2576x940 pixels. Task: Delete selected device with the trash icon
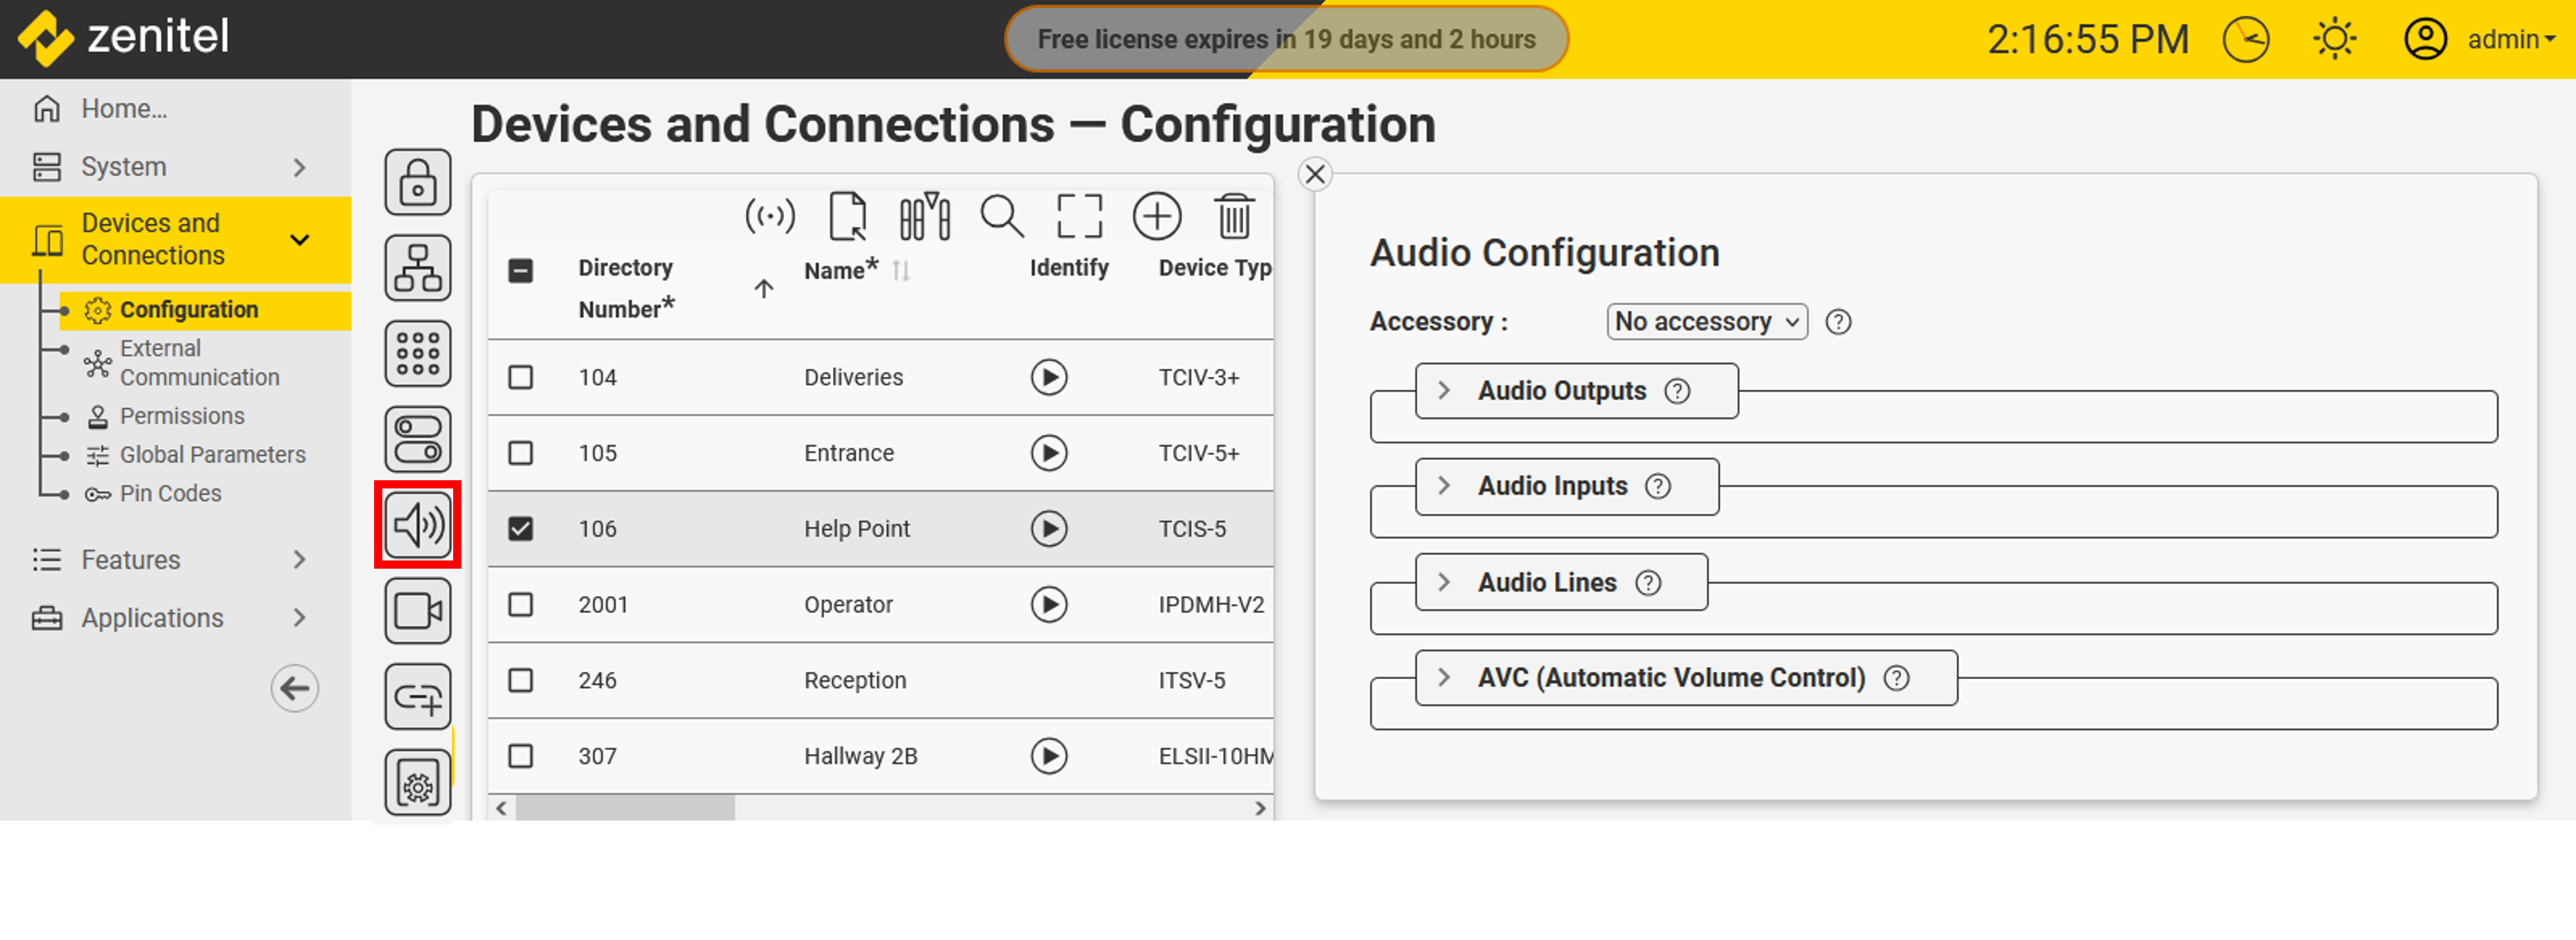pyautogui.click(x=1234, y=216)
